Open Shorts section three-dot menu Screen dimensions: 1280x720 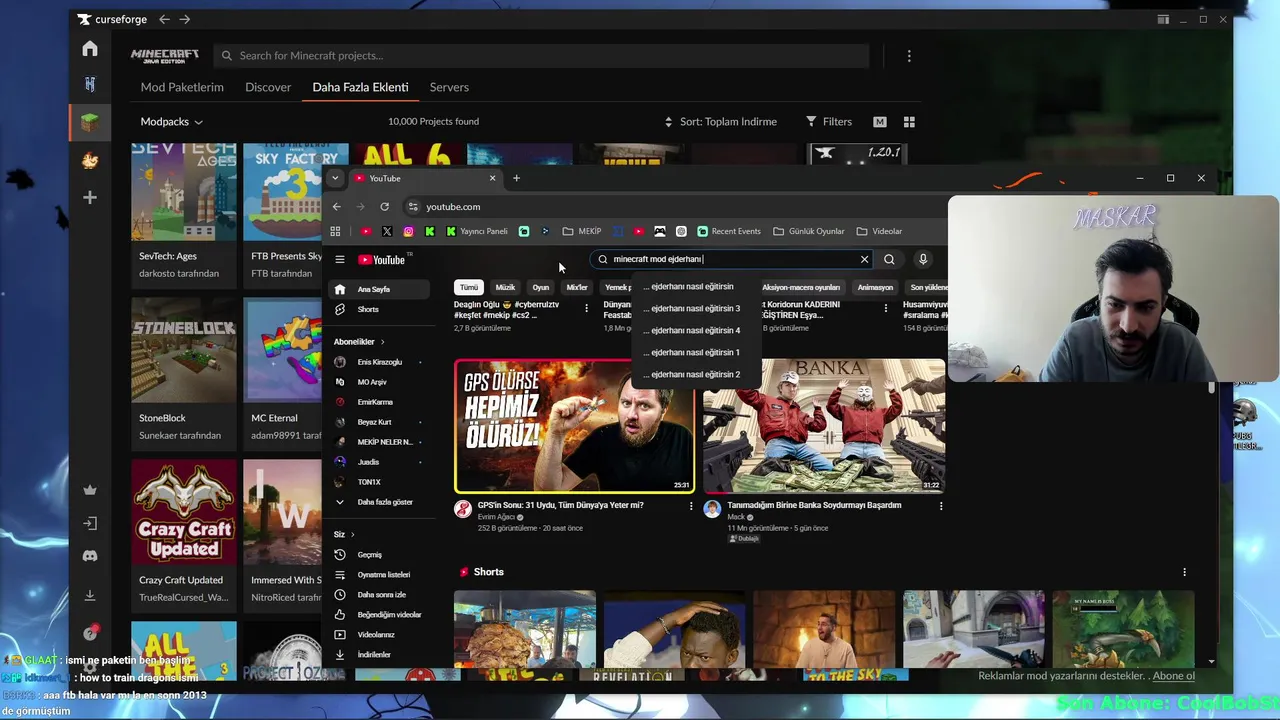1184,572
